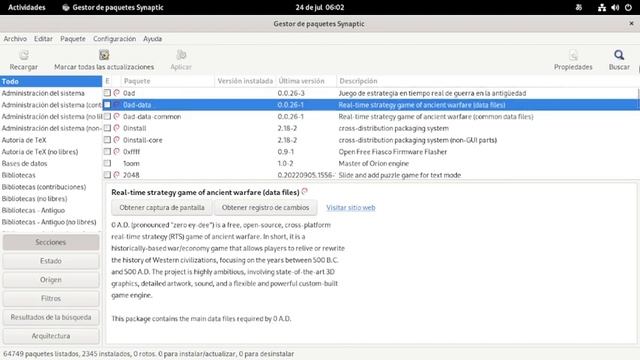Sort by the E status column header
Viewport: 640px width, 360px height.
coord(107,81)
